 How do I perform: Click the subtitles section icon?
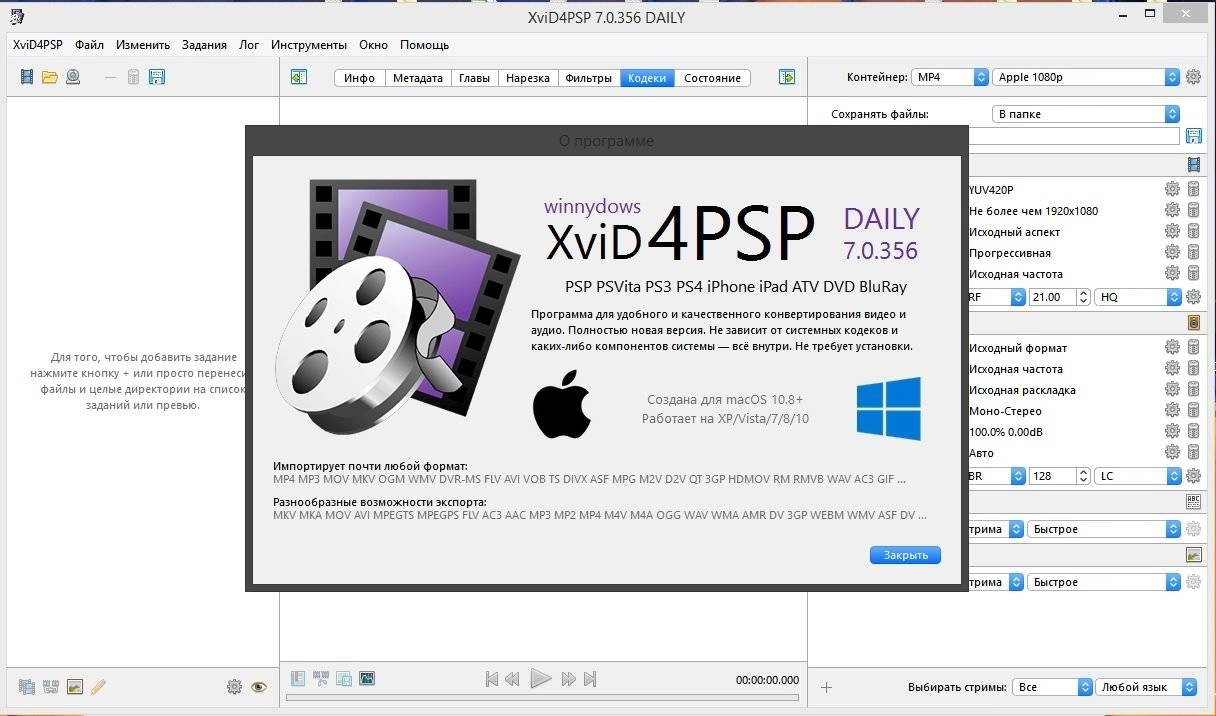1193,502
